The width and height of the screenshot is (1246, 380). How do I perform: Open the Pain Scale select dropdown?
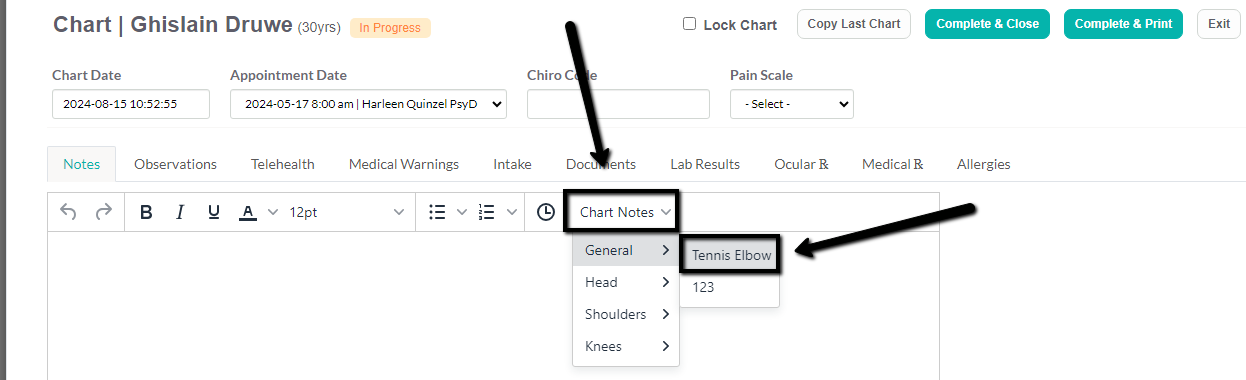(x=792, y=104)
